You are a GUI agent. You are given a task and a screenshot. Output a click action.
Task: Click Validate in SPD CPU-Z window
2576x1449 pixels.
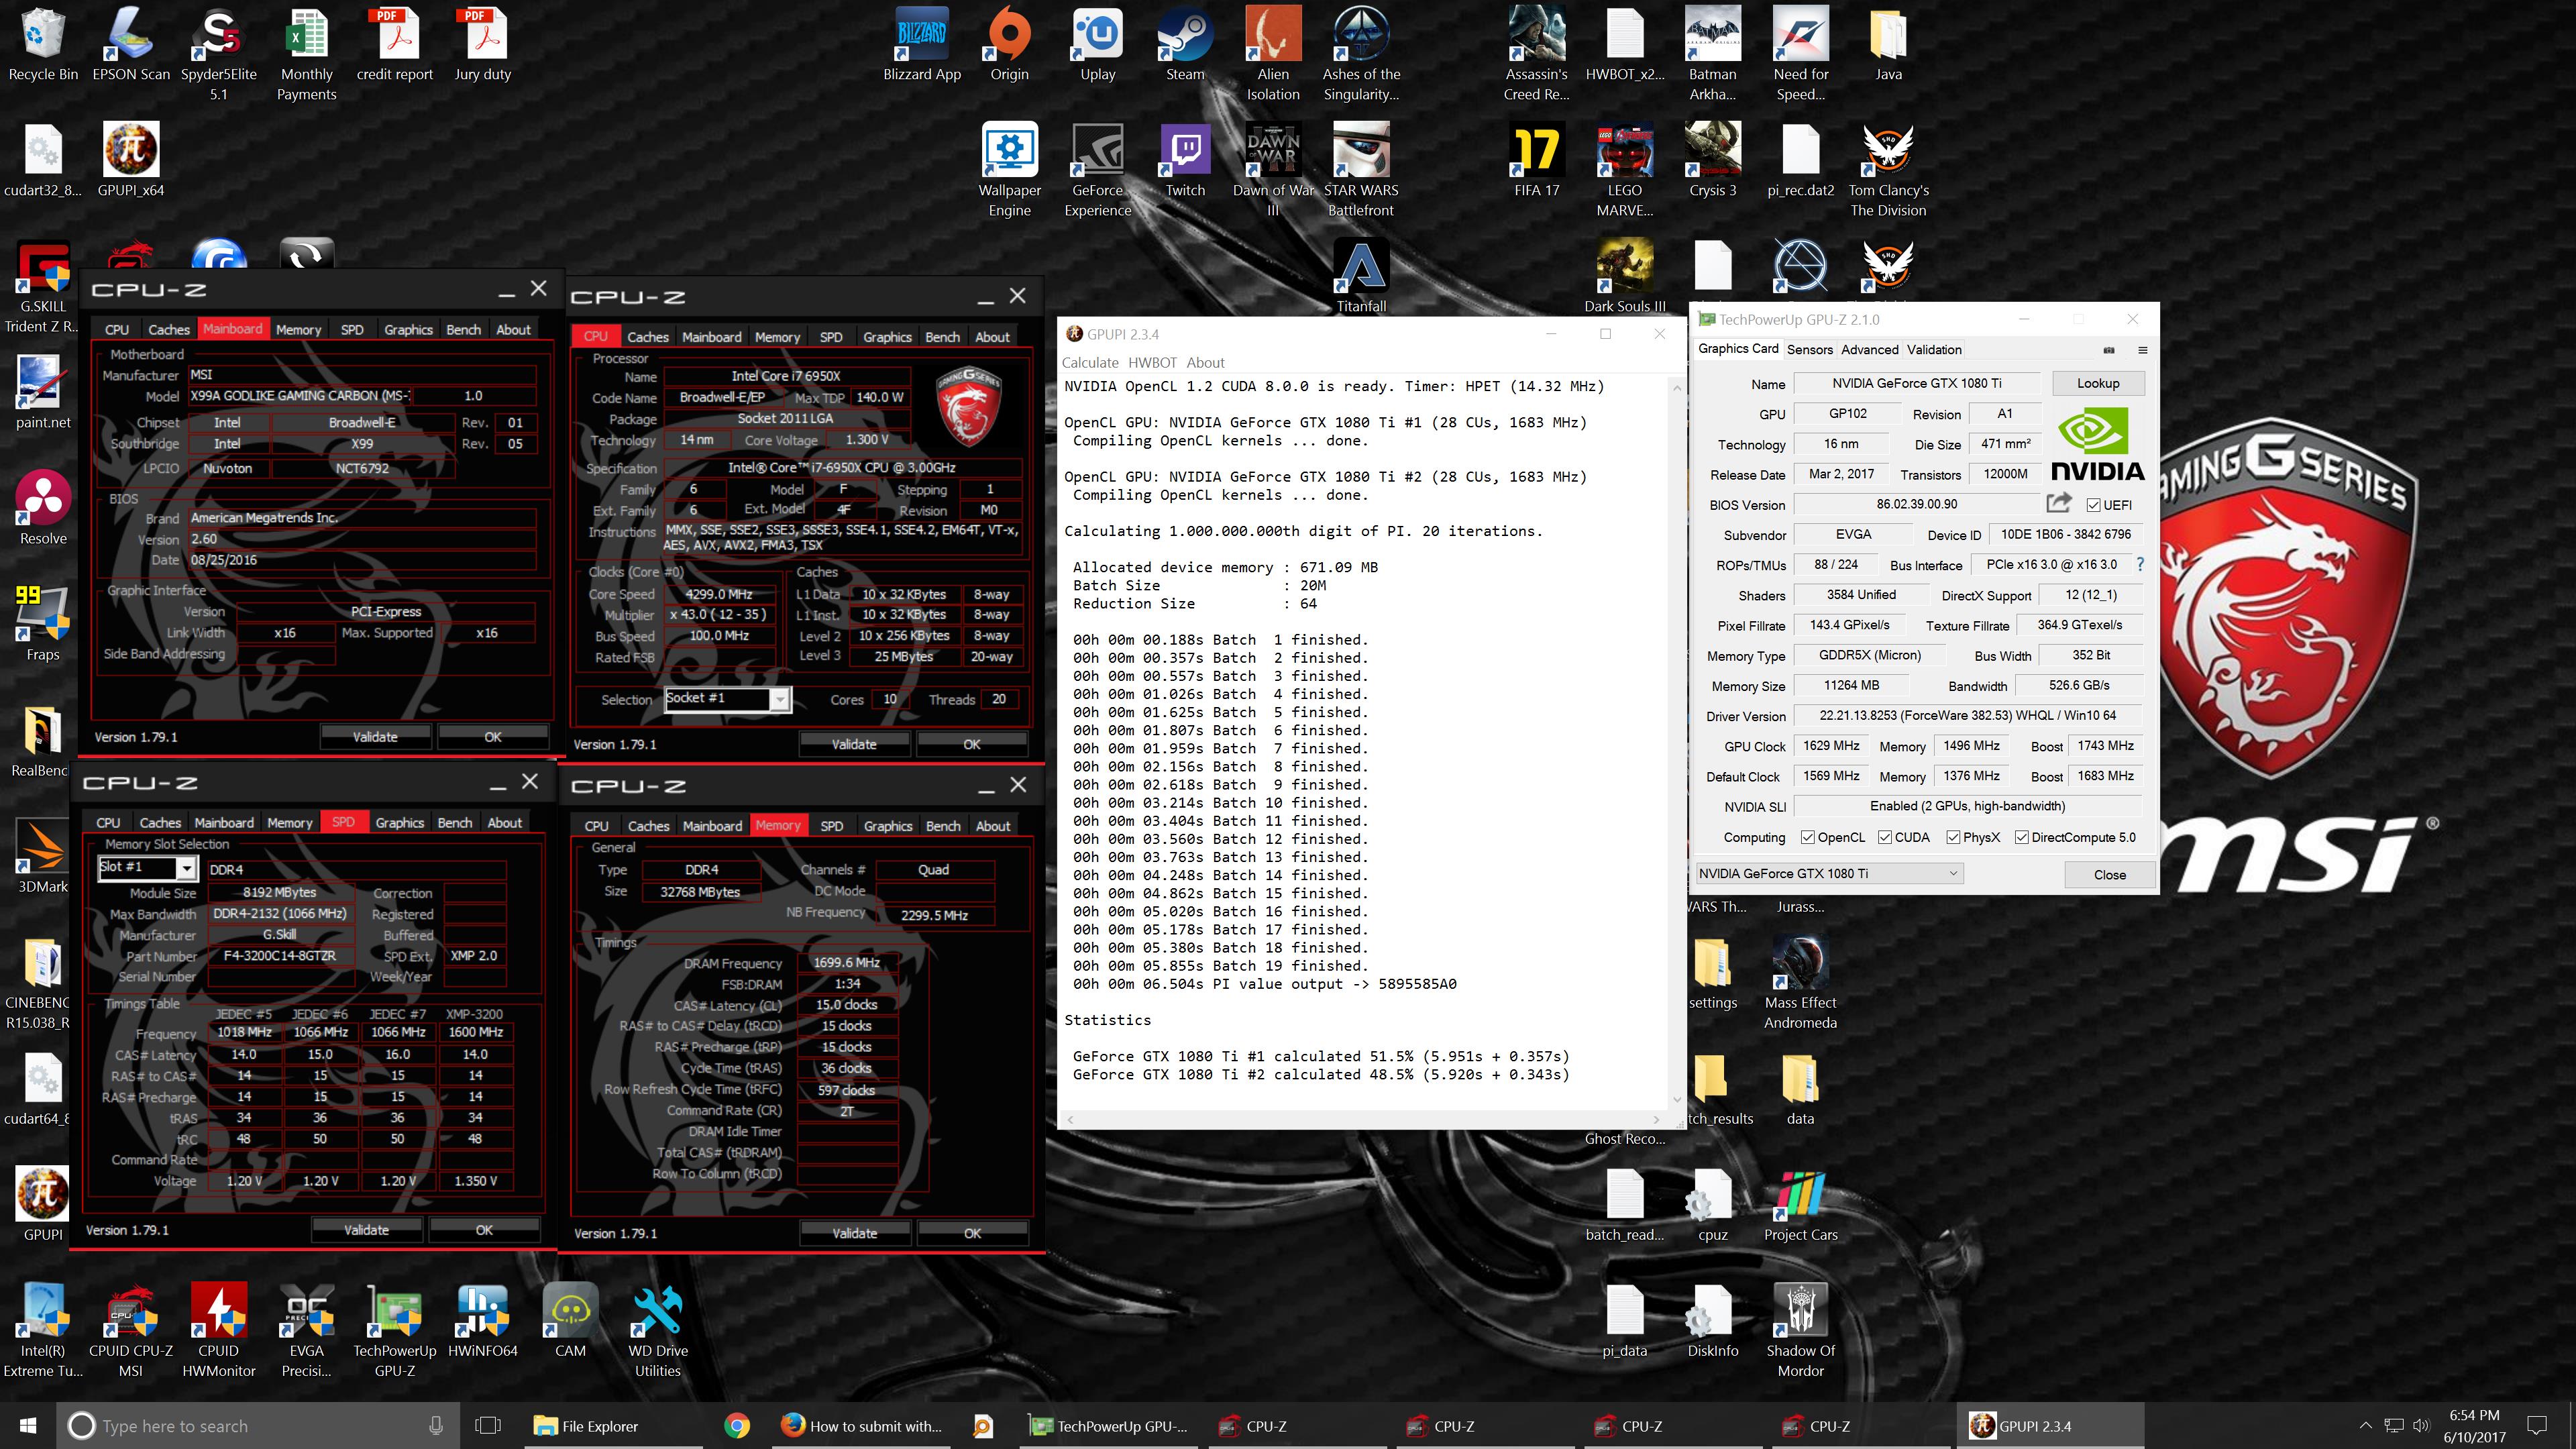[x=366, y=1230]
